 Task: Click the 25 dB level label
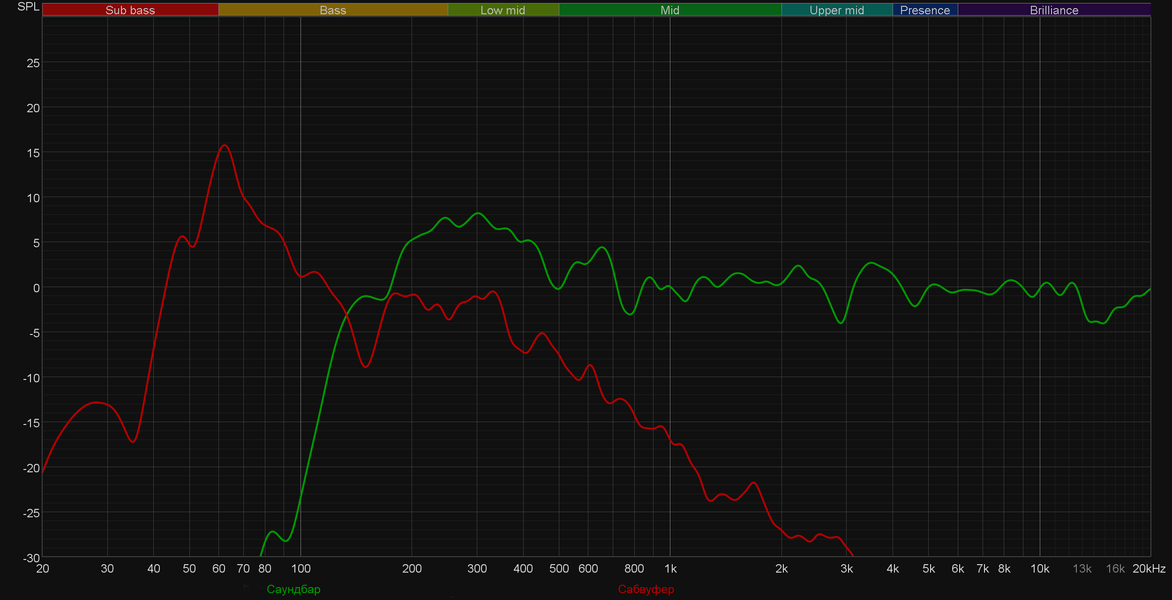tap(33, 63)
